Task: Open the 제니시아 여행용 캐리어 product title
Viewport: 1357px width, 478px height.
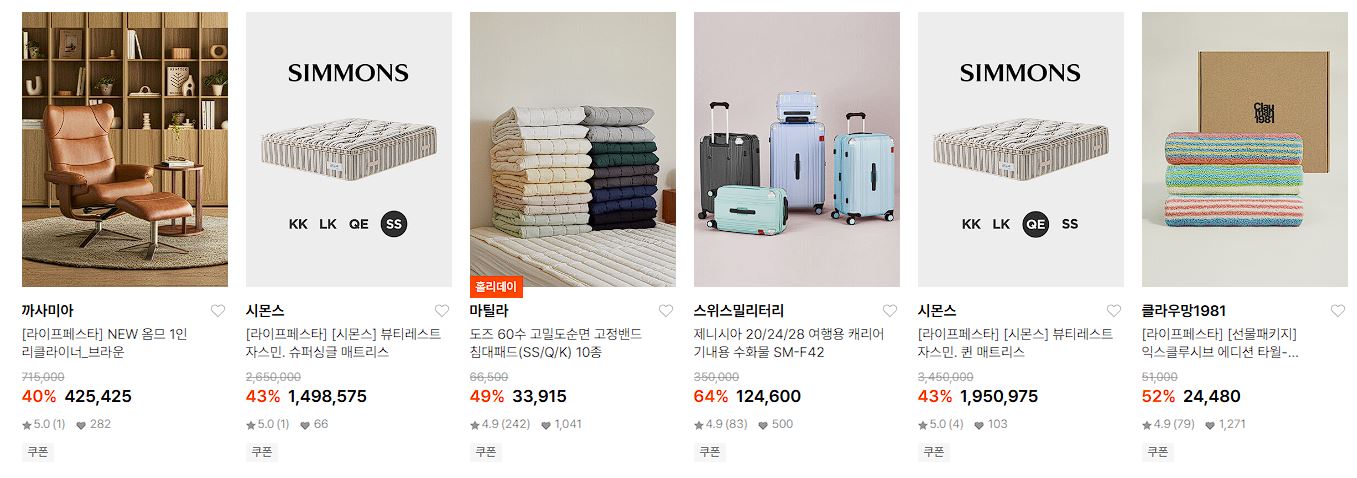Action: [789, 343]
